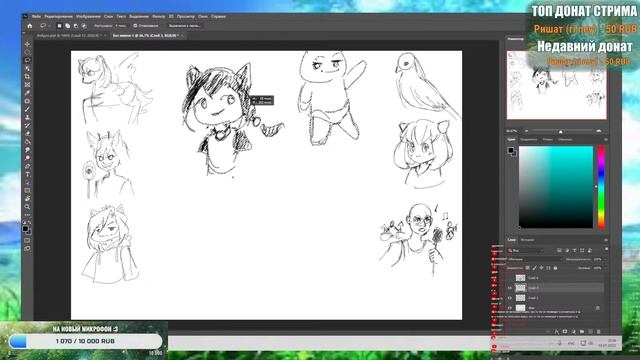
Task: Choose Add to Selection mode icon
Action: point(67,26)
